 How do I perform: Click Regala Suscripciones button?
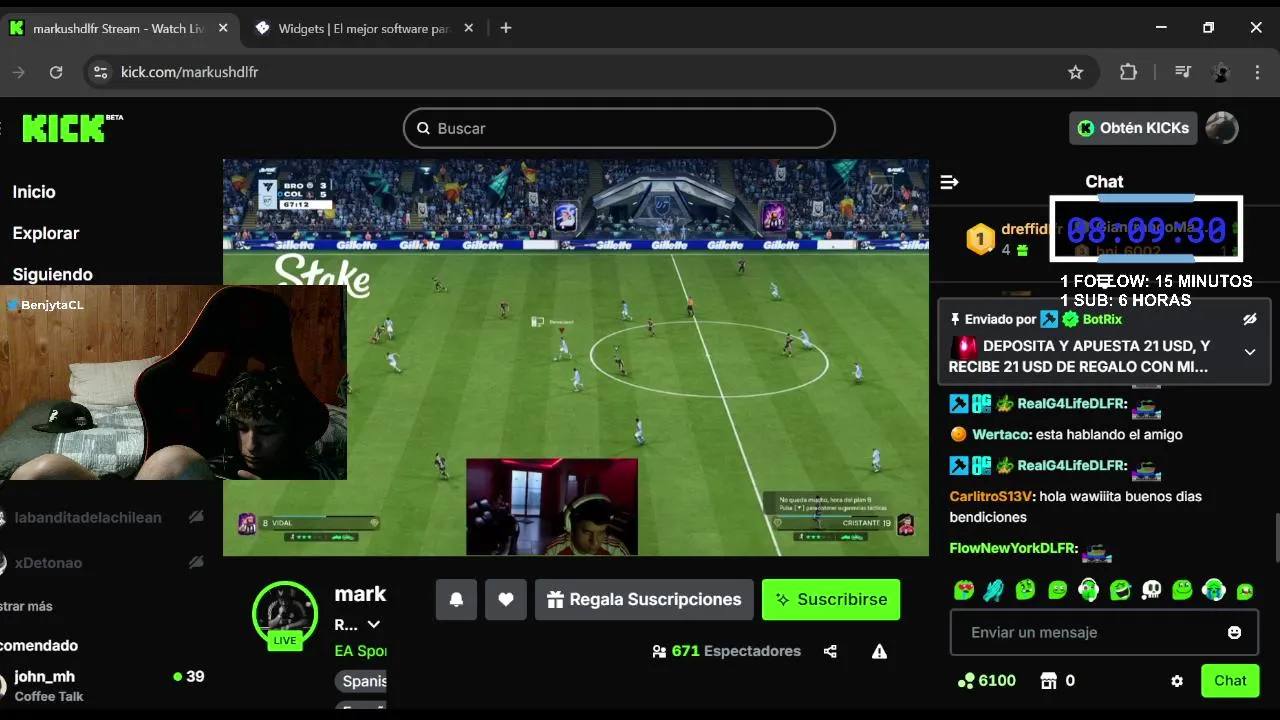click(644, 599)
